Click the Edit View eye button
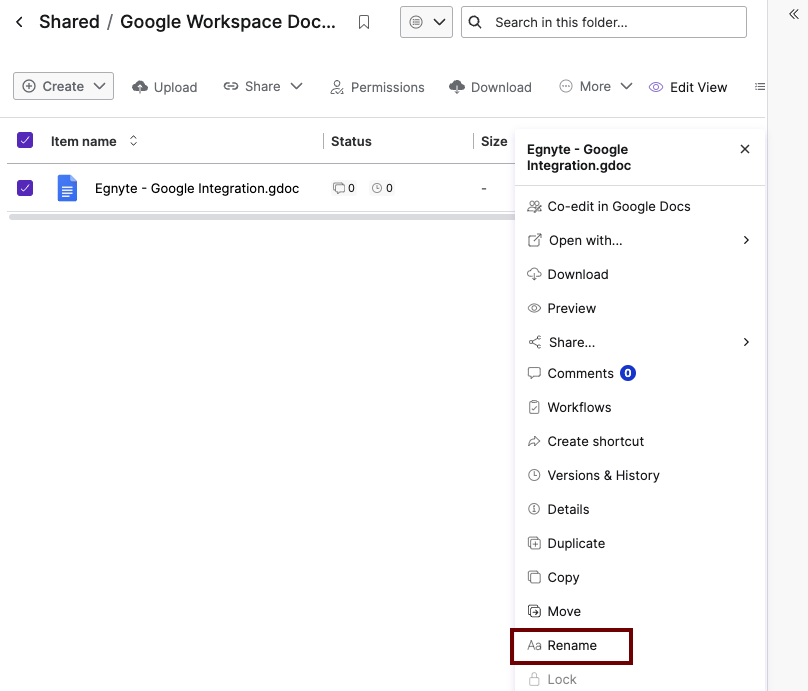The width and height of the screenshot is (808, 691). coord(687,87)
